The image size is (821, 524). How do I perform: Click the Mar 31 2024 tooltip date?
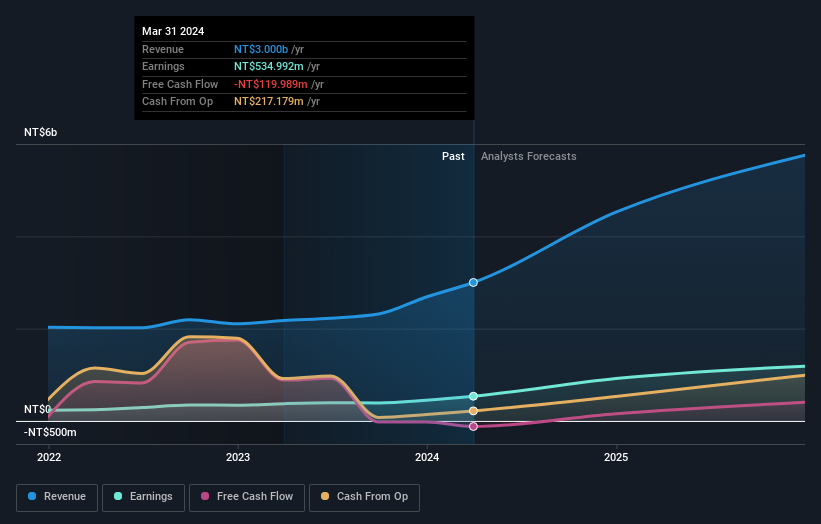click(173, 31)
